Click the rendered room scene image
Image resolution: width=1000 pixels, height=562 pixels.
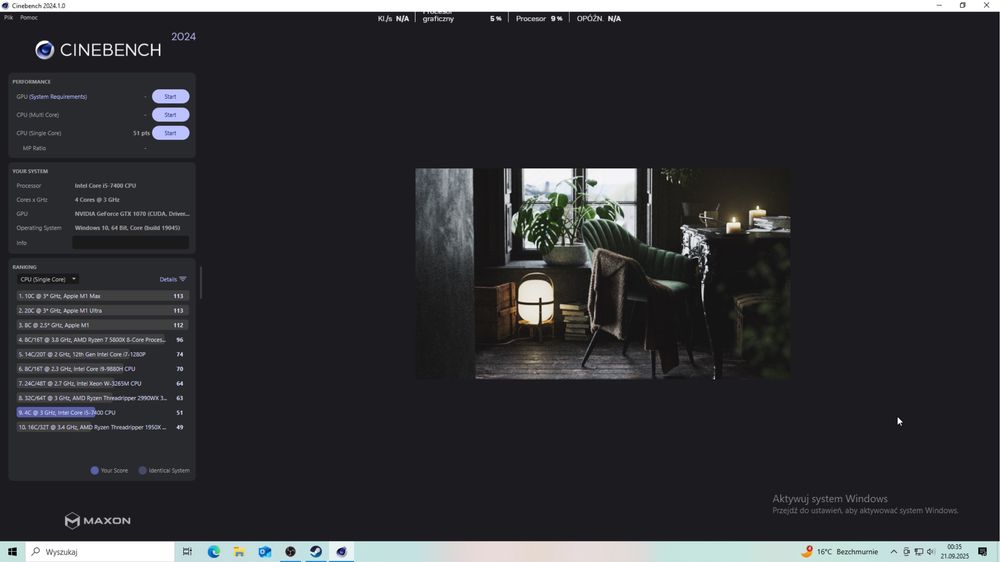603,274
